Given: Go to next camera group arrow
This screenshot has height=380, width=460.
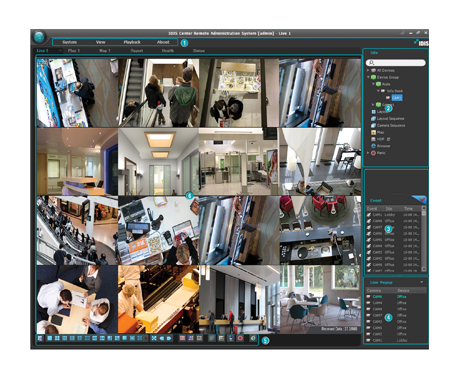Looking at the screenshot, I should pos(169,338).
